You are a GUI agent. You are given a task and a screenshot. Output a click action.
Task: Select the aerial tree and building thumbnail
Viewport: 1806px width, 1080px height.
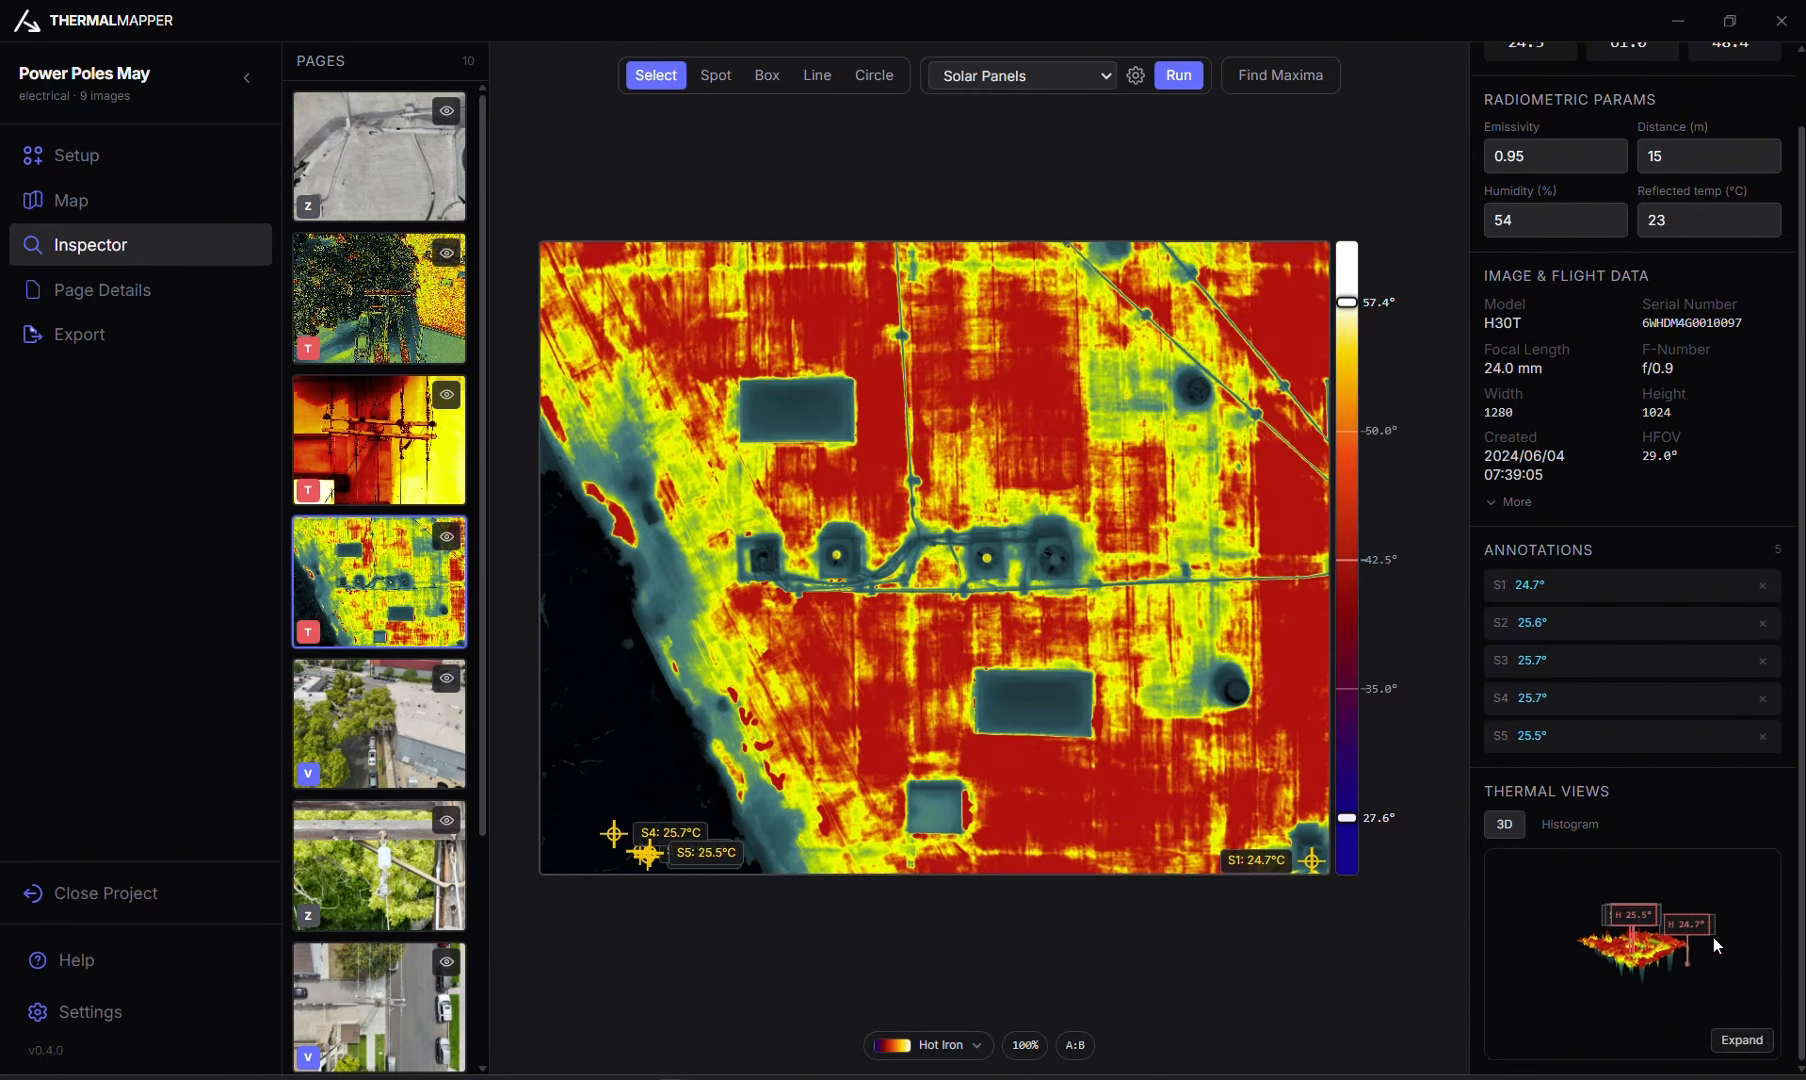(379, 724)
